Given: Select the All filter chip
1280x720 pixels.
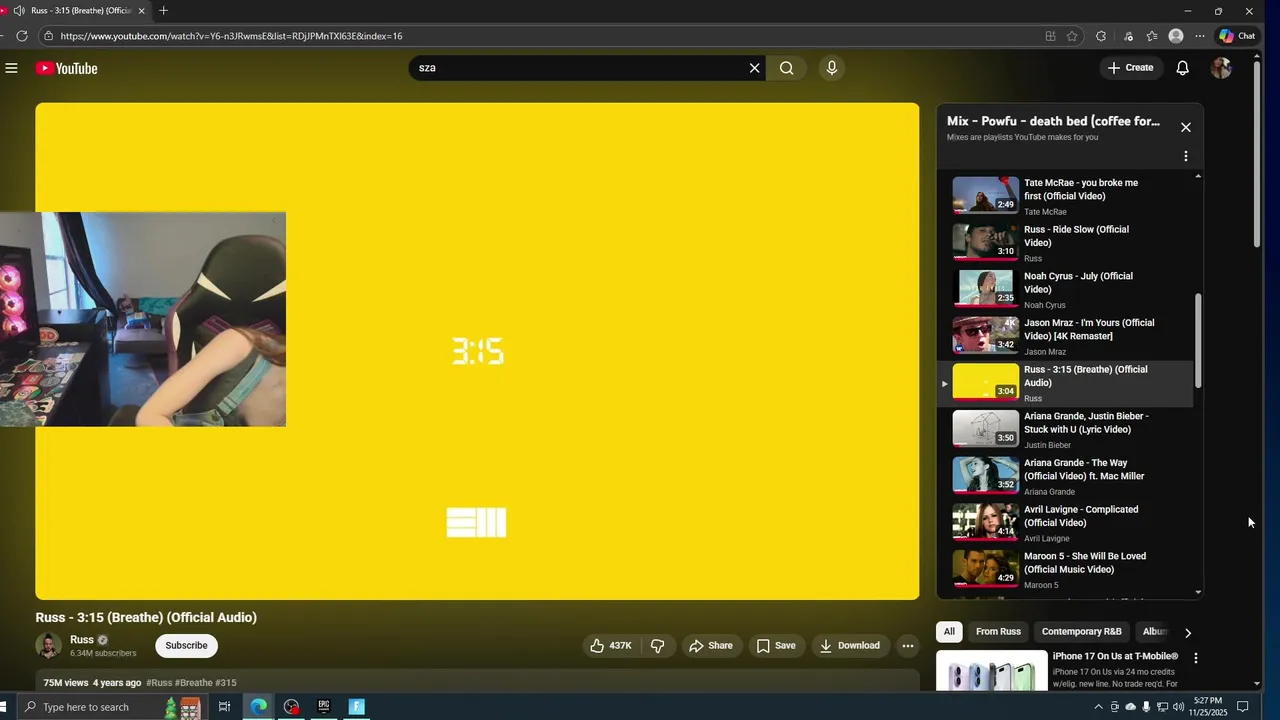Looking at the screenshot, I should 949,632.
